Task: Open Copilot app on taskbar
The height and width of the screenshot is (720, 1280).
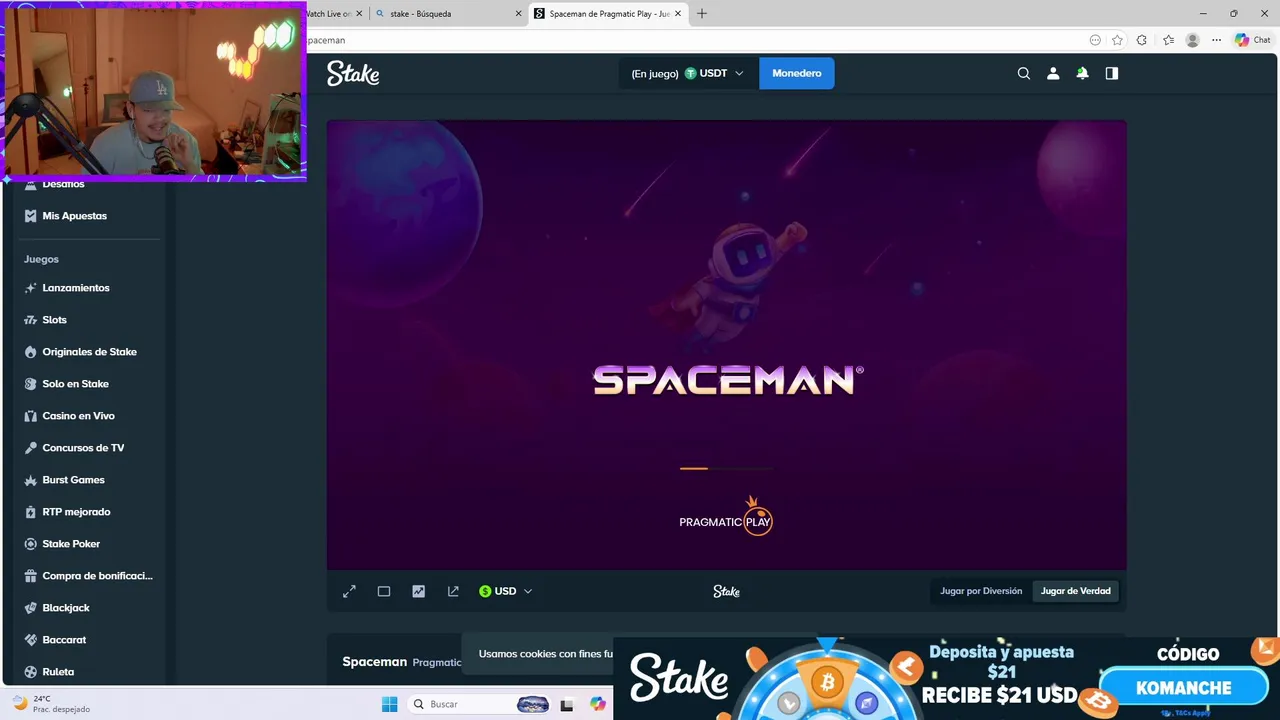Action: pyautogui.click(x=598, y=704)
